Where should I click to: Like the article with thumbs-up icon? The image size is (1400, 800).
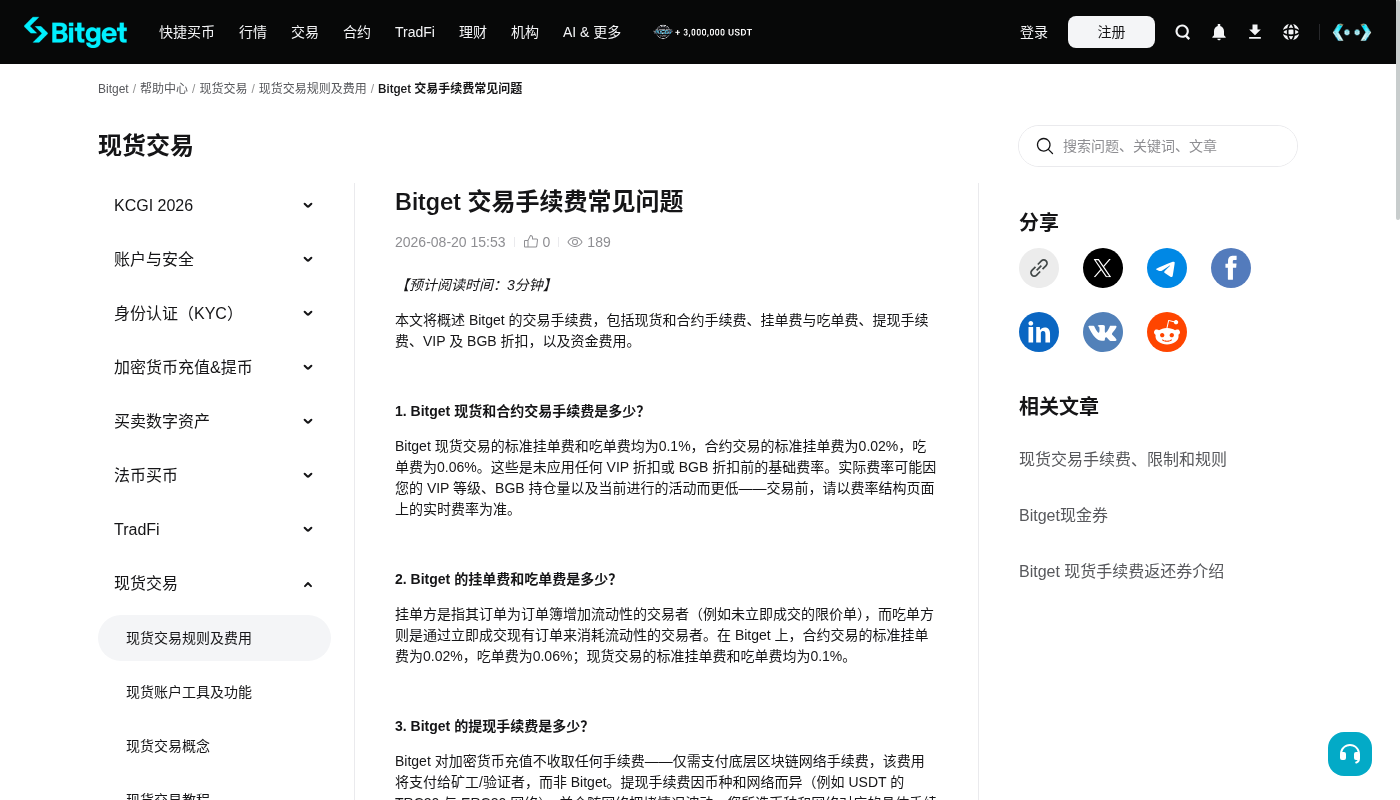tap(531, 242)
